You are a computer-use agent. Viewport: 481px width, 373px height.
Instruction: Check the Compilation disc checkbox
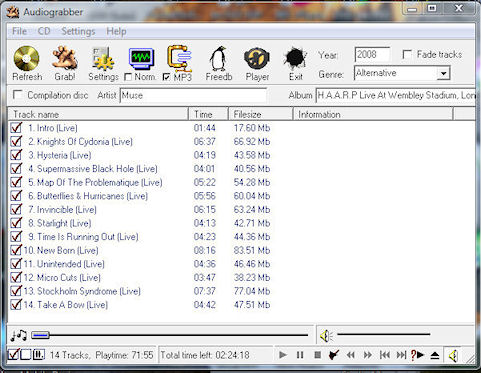point(17,95)
